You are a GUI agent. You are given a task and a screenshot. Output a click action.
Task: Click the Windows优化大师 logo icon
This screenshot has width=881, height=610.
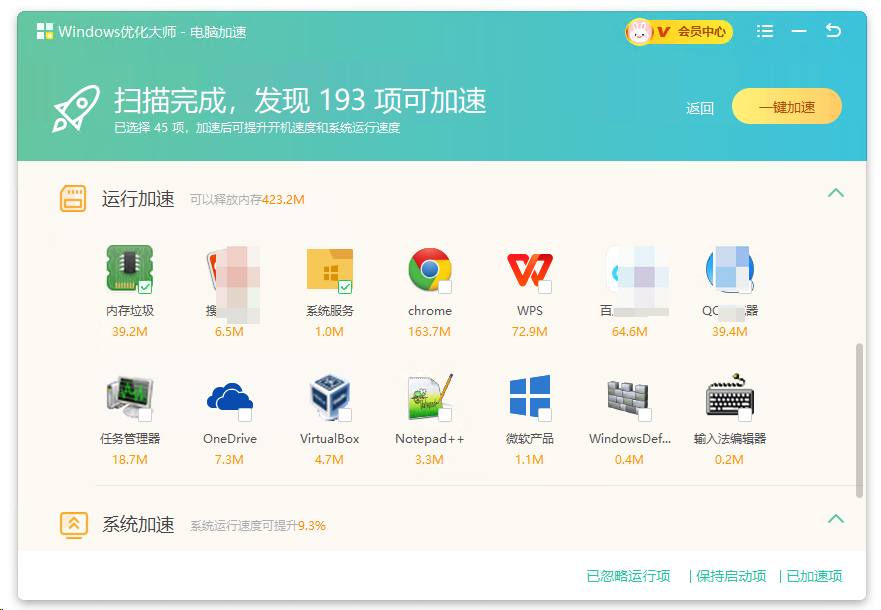click(45, 31)
